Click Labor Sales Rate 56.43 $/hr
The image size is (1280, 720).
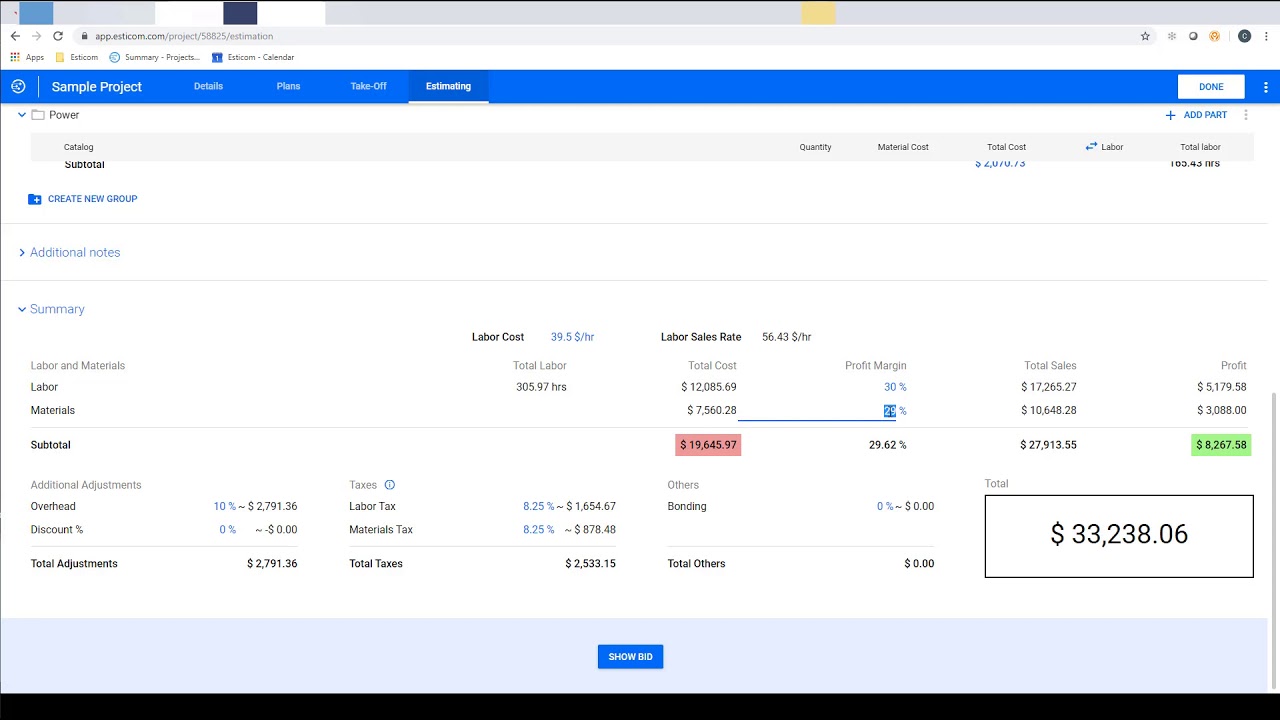[786, 337]
